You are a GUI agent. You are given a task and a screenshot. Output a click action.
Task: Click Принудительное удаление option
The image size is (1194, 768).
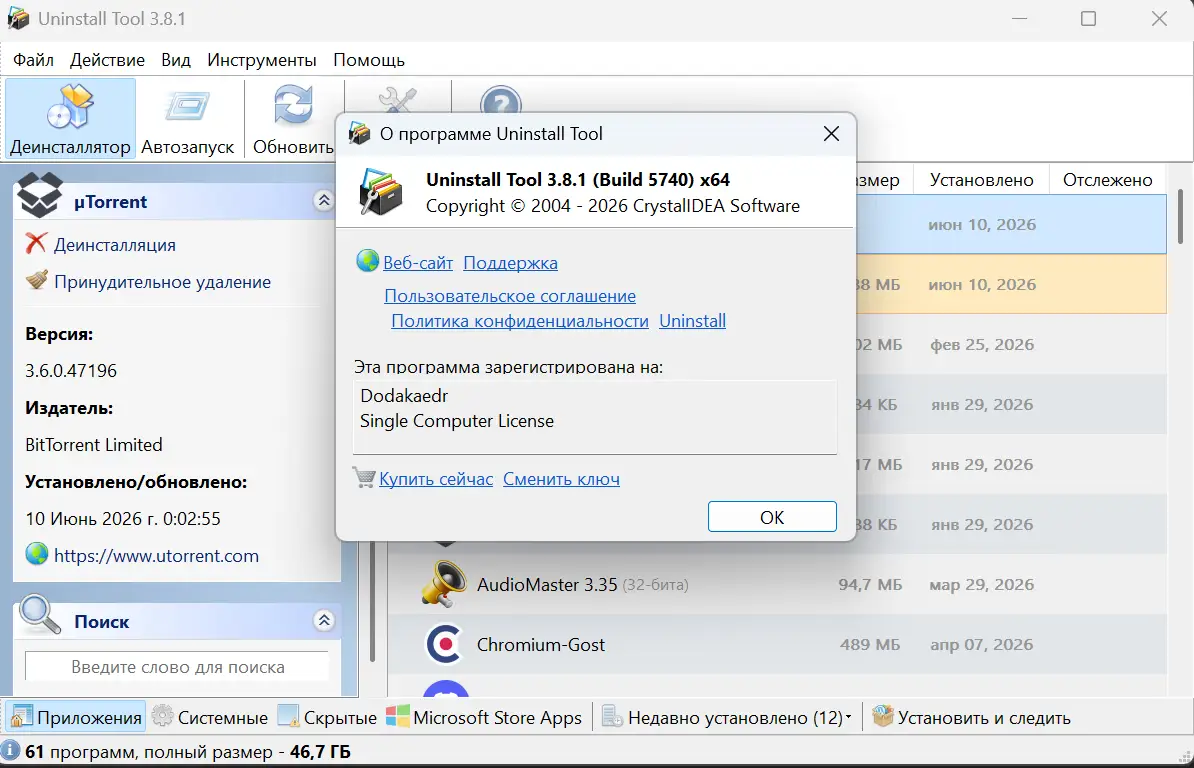pos(162,282)
